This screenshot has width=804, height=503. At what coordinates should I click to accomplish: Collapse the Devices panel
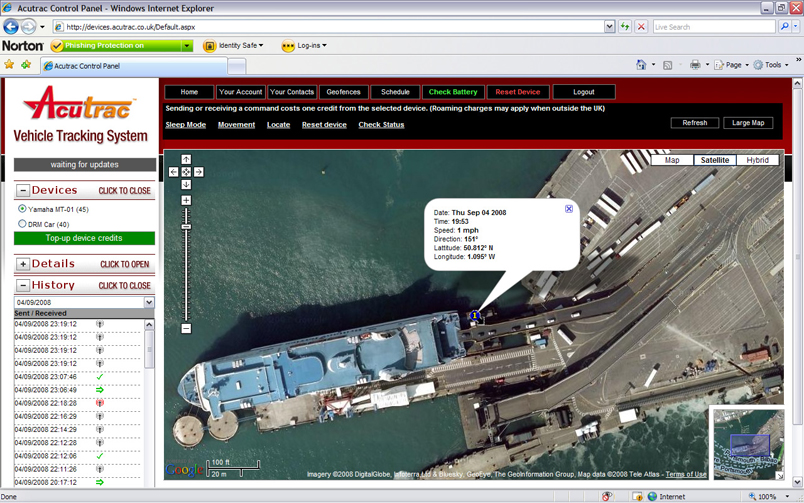tap(23, 190)
